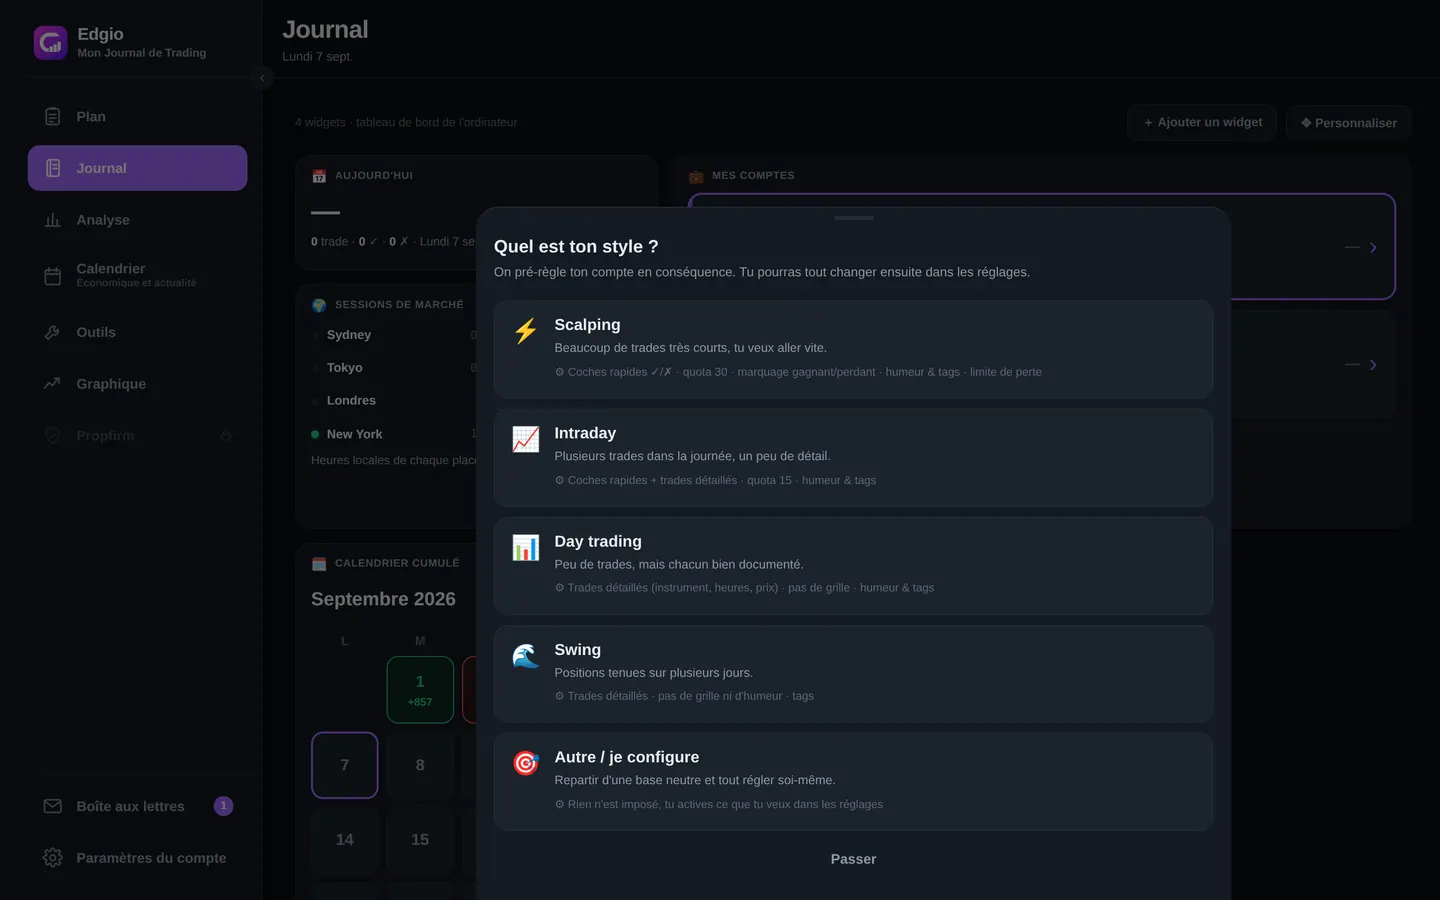Click the Outils wrench icon
Image resolution: width=1440 pixels, height=900 pixels.
[x=53, y=332]
